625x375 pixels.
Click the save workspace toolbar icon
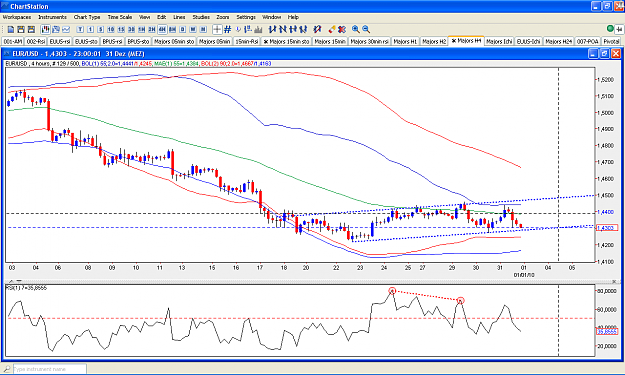point(21,29)
